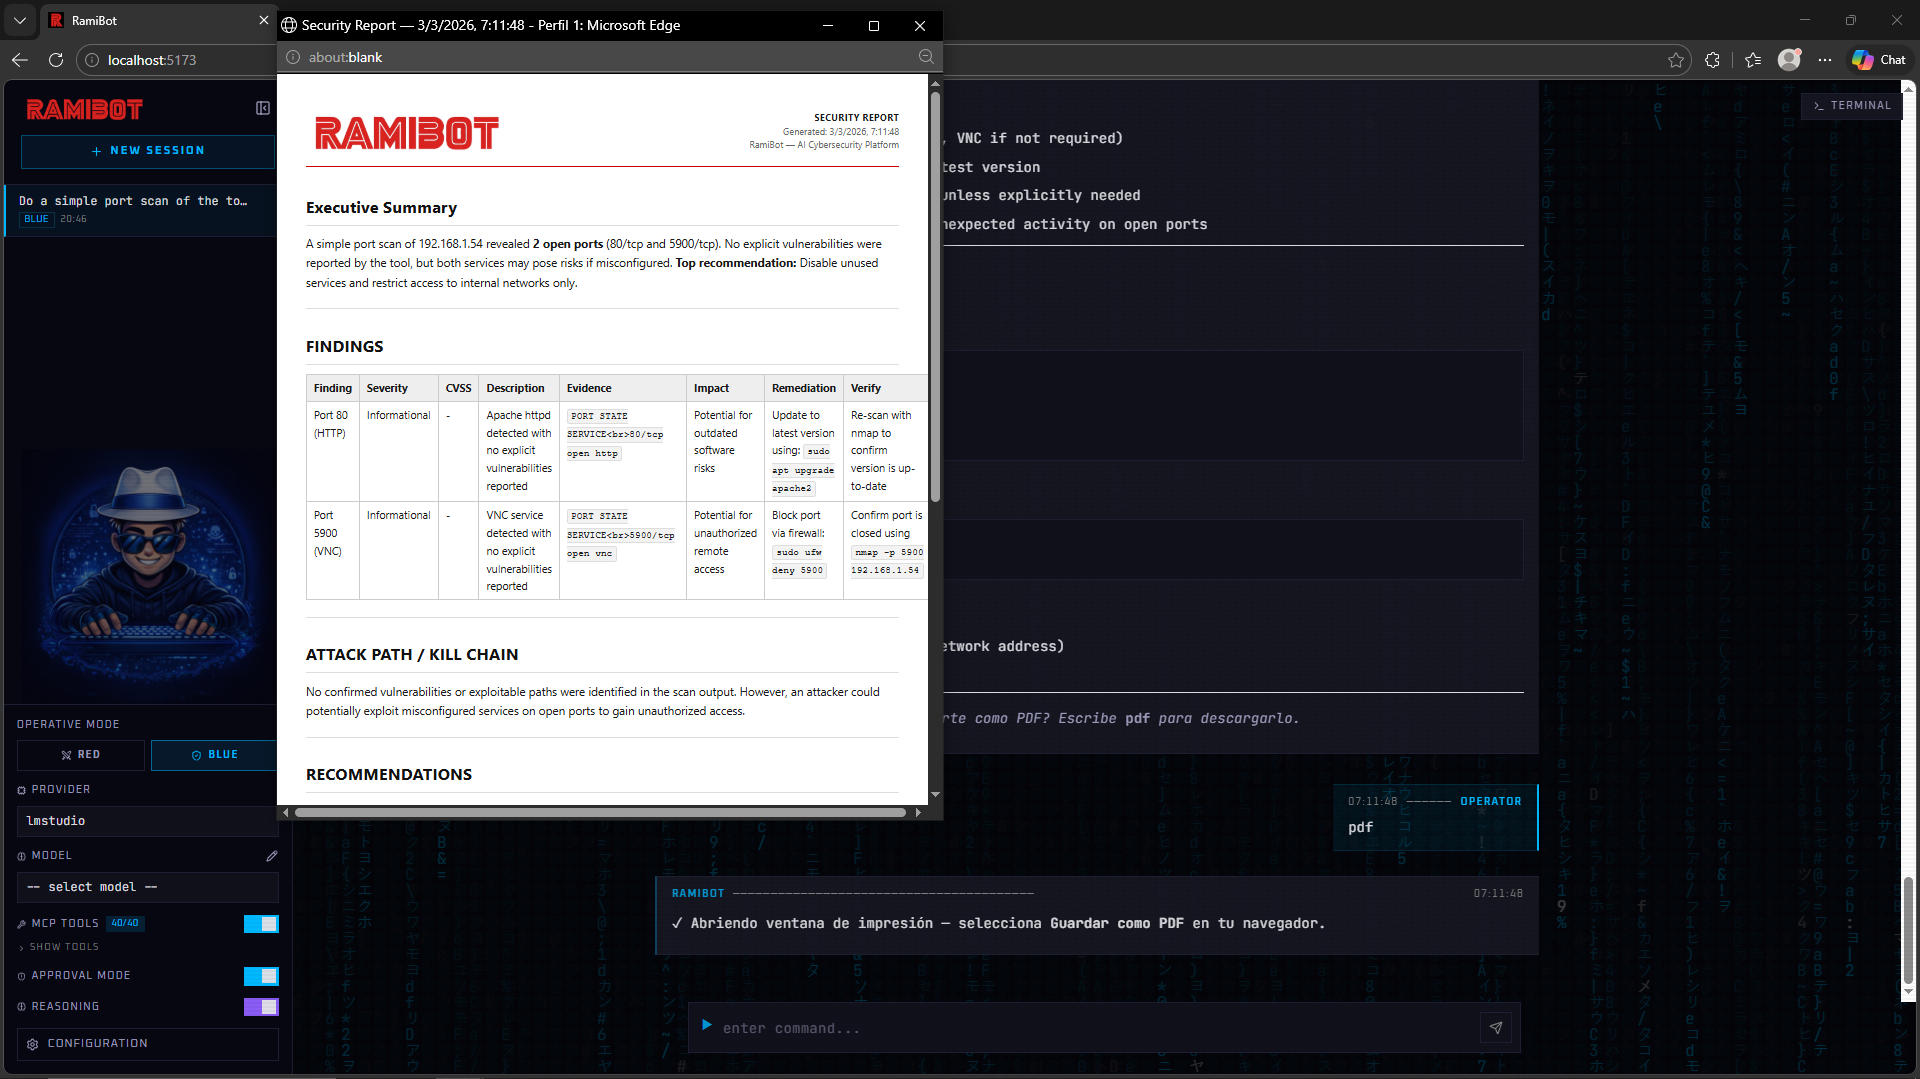Click the CVSS column header
1920x1079 pixels.
click(458, 388)
